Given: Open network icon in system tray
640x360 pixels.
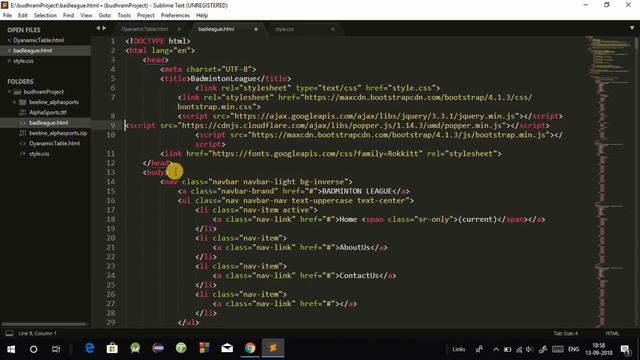Looking at the screenshot, I should (519, 349).
